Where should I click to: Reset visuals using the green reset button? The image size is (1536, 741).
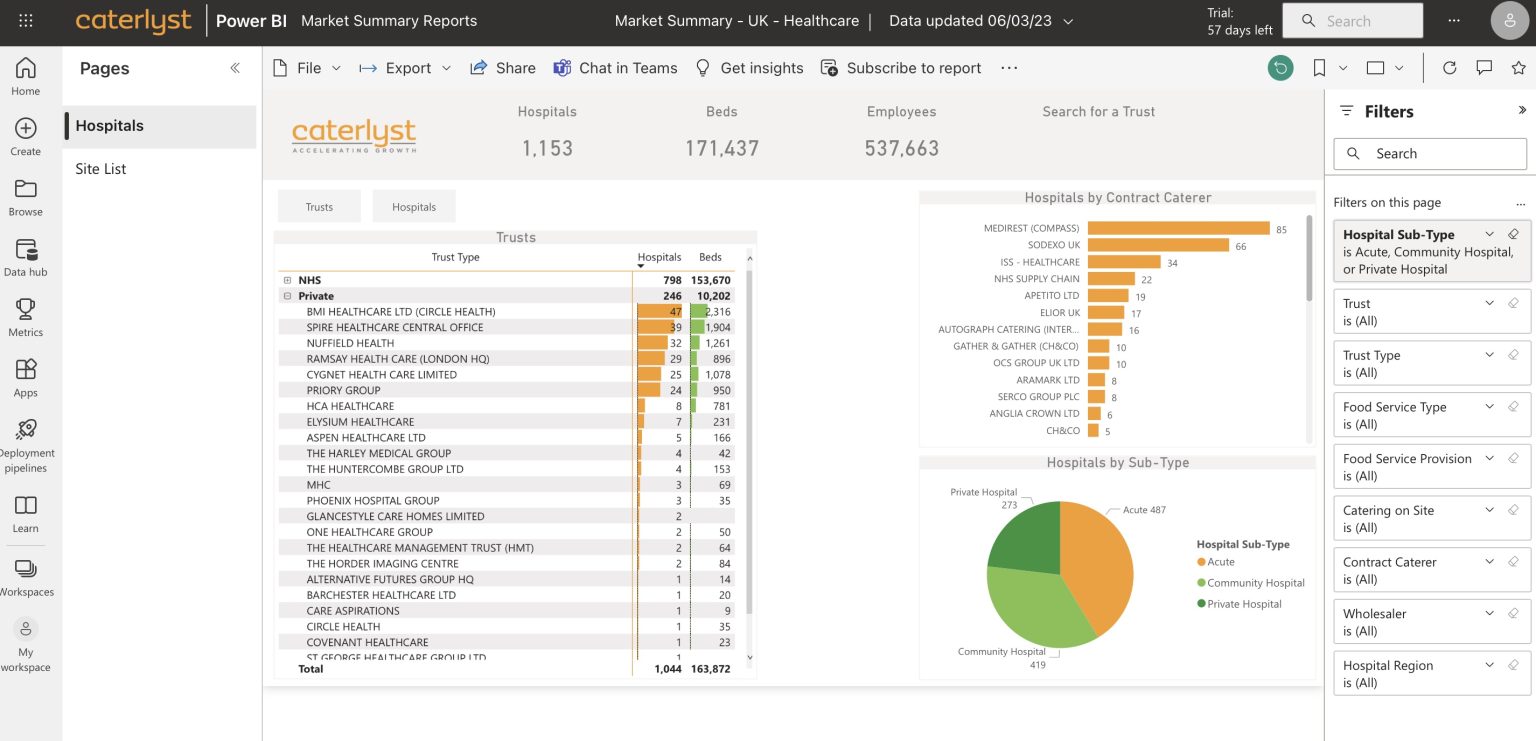tap(1281, 67)
